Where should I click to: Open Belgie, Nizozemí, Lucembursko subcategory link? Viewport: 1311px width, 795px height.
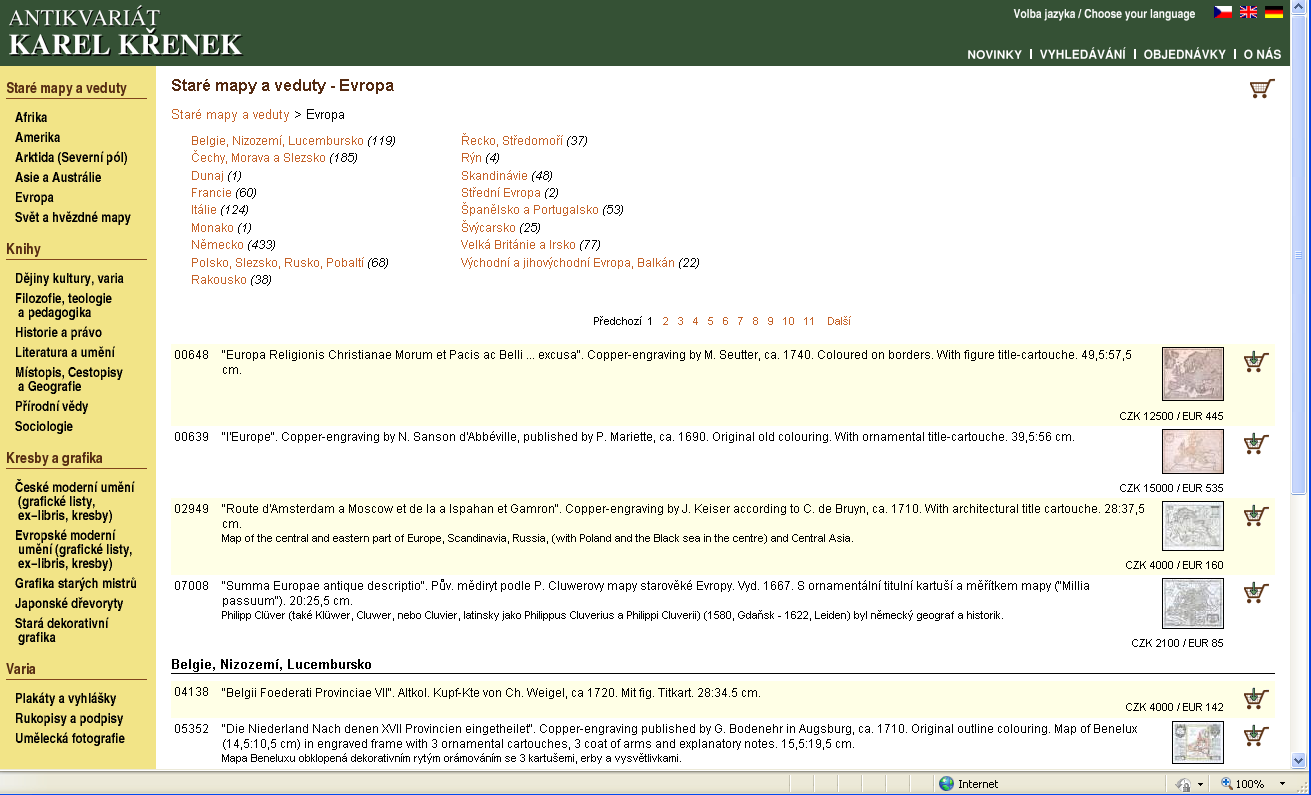pyautogui.click(x=277, y=141)
